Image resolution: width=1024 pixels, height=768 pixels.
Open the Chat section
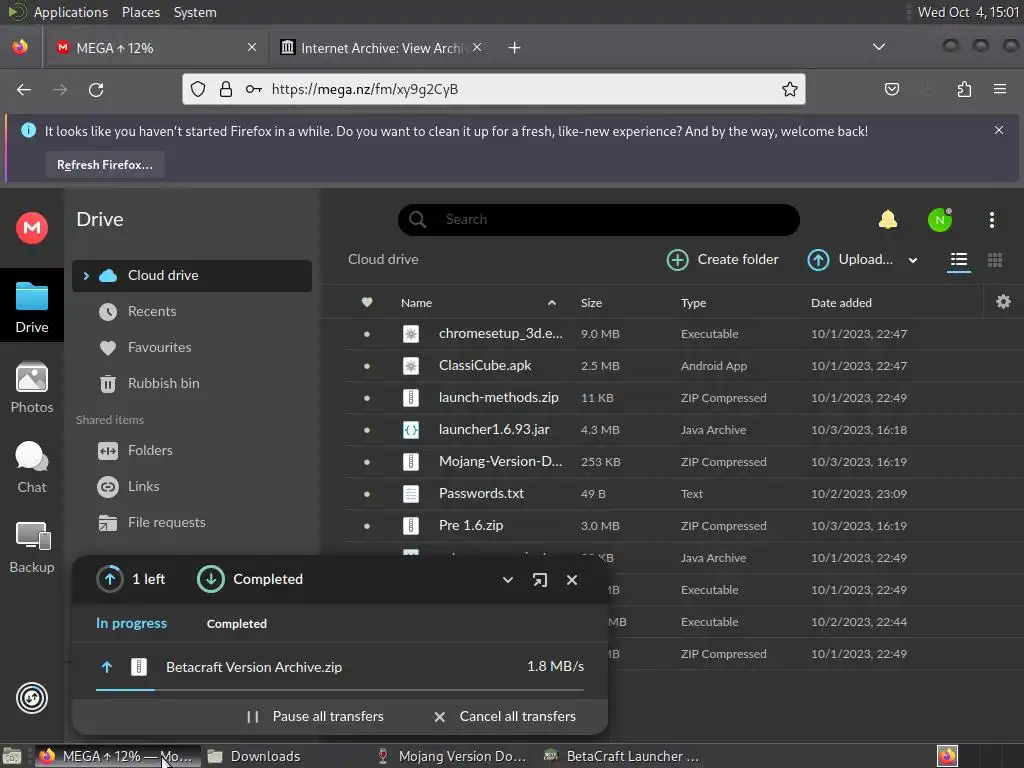pos(32,468)
